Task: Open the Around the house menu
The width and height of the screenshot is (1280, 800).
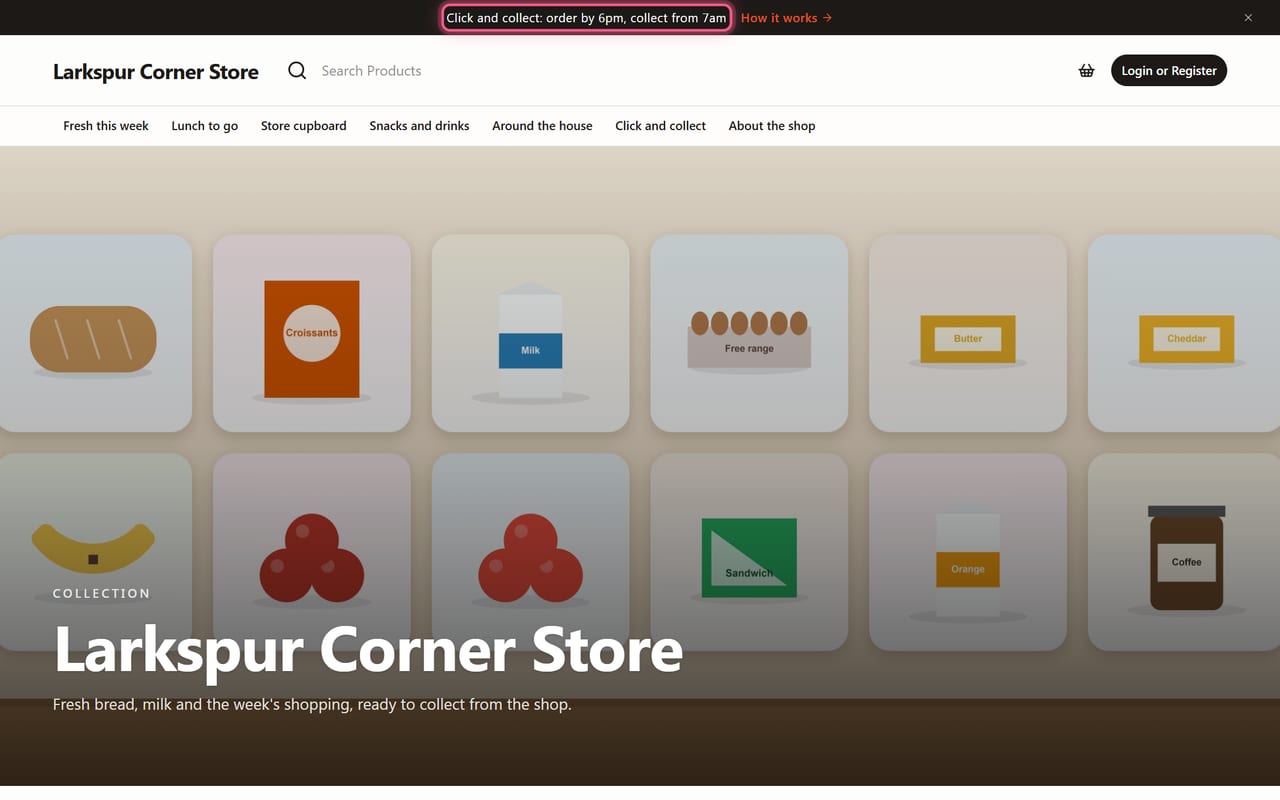Action: [x=542, y=126]
